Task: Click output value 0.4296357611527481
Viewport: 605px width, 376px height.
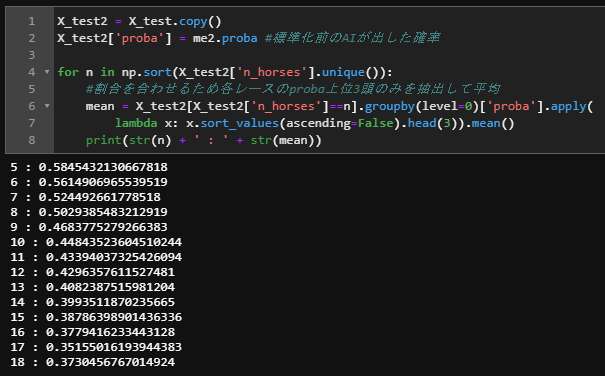Action: [110, 273]
